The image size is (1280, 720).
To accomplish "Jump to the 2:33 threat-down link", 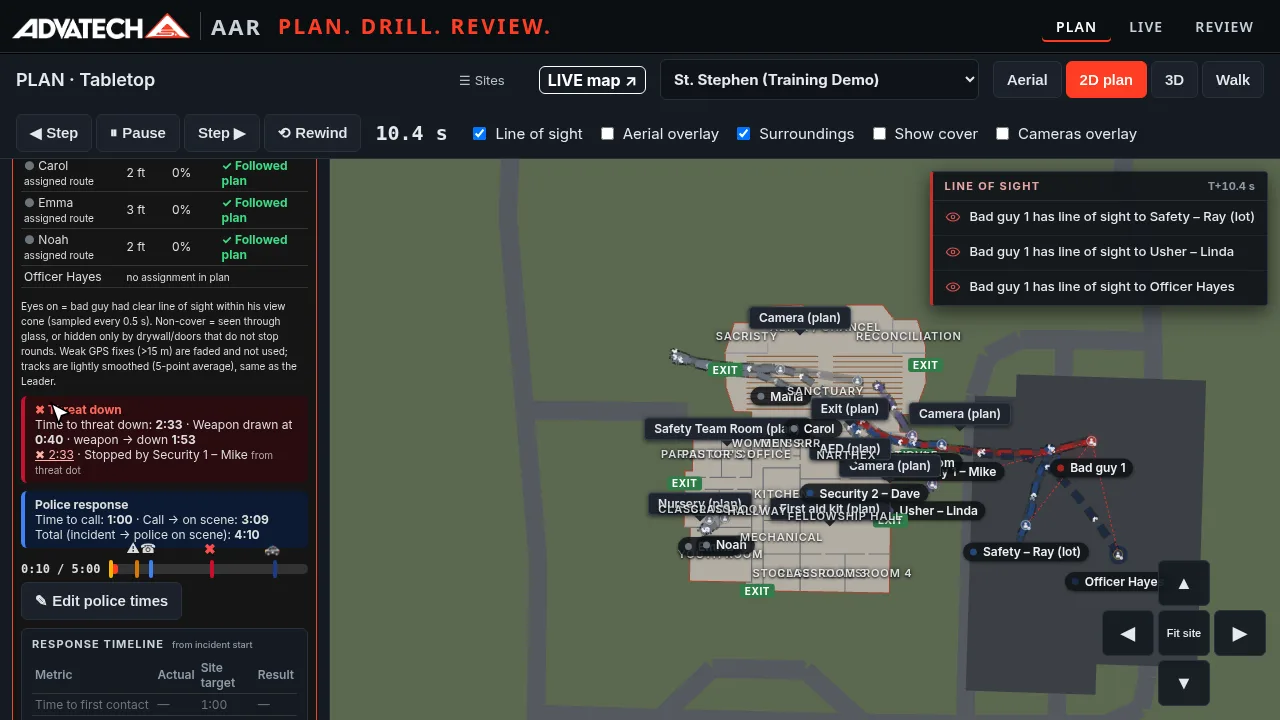I will [x=54, y=455].
